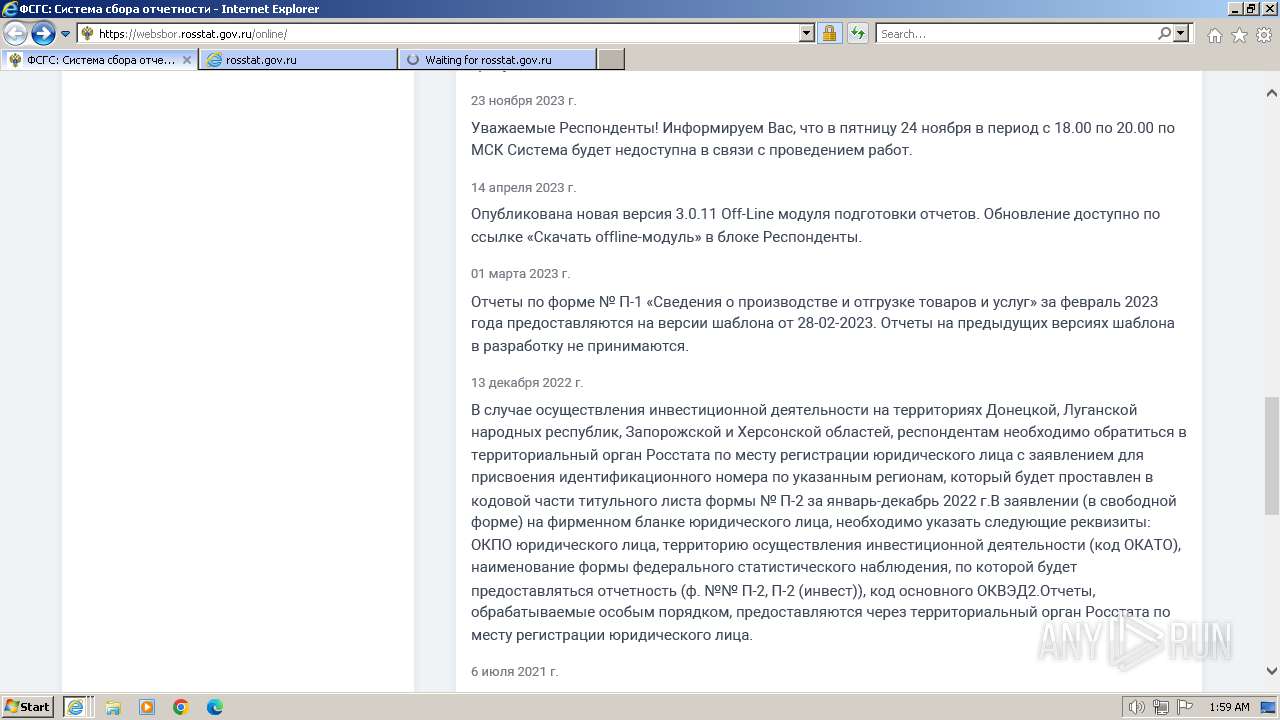The height and width of the screenshot is (720, 1280).
Task: Open the Home page icon
Action: (1214, 35)
